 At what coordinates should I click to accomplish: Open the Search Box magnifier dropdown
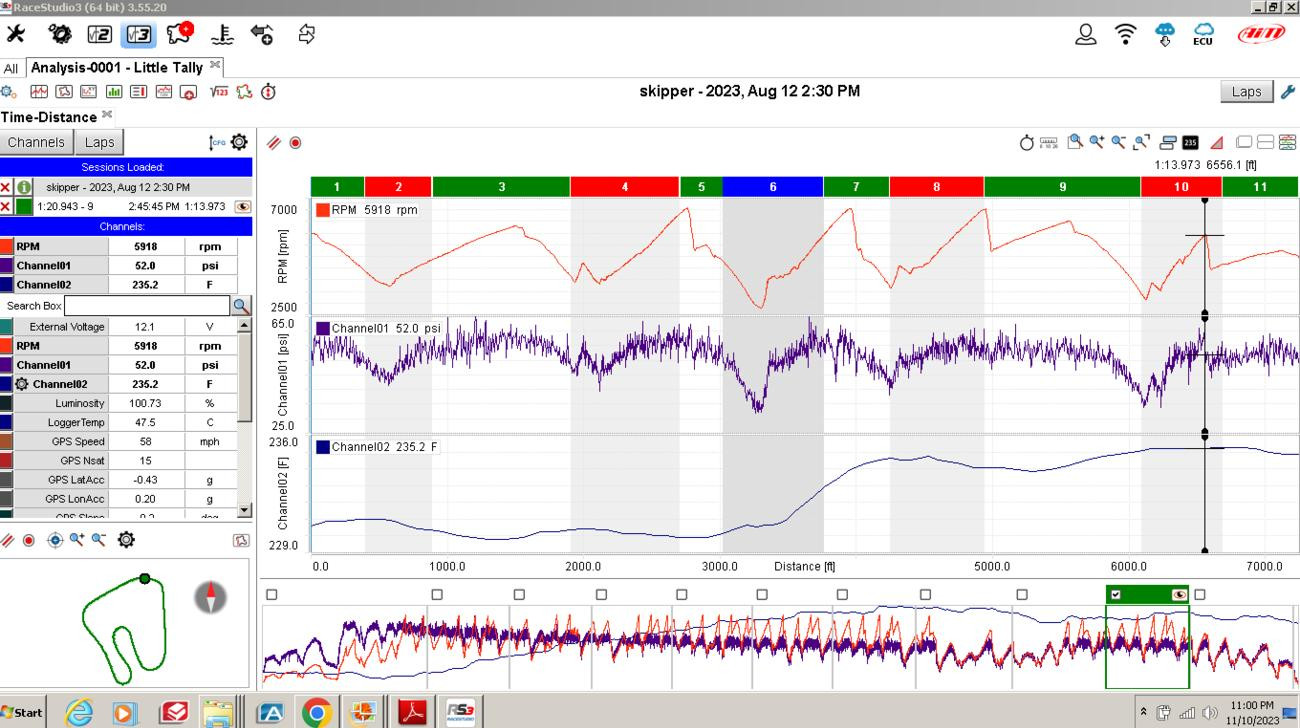coord(241,306)
